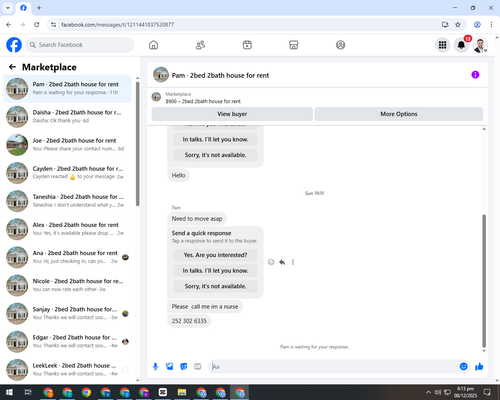
Task: Open Alex's conversation
Action: [67, 229]
